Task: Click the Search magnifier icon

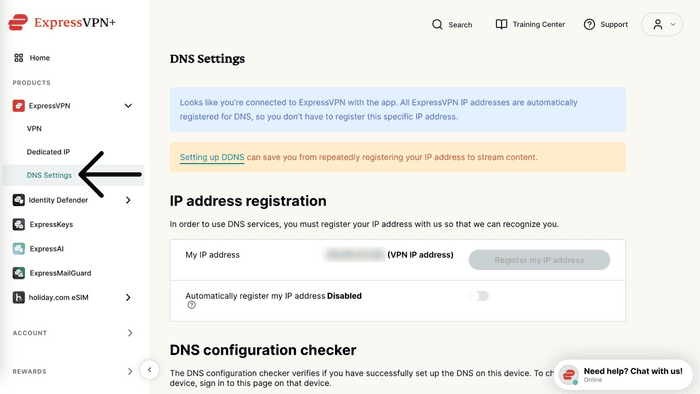Action: [438, 25]
